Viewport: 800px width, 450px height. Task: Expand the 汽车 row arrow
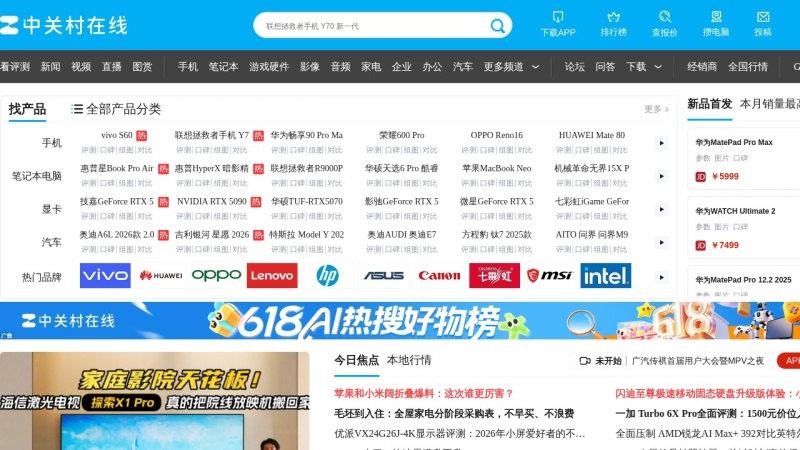pos(661,242)
